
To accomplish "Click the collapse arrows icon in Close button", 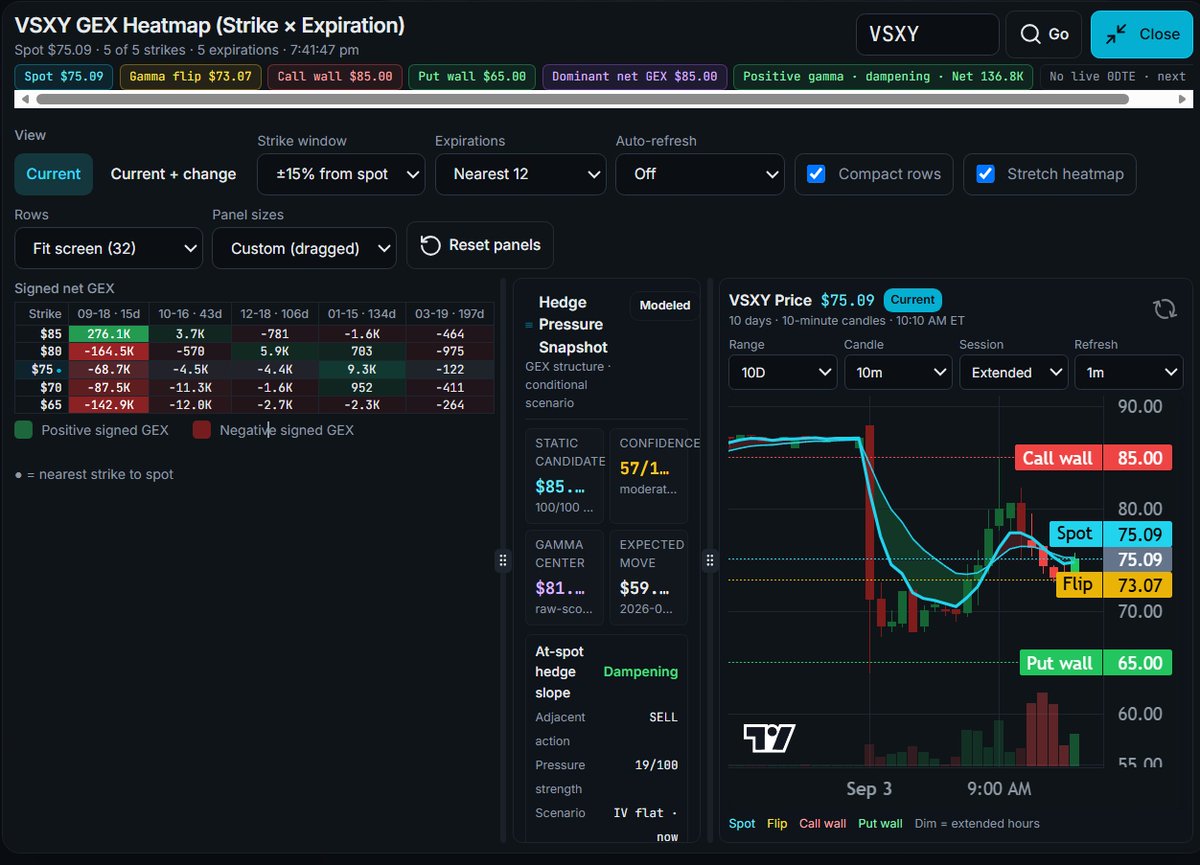I will pyautogui.click(x=1116, y=34).
